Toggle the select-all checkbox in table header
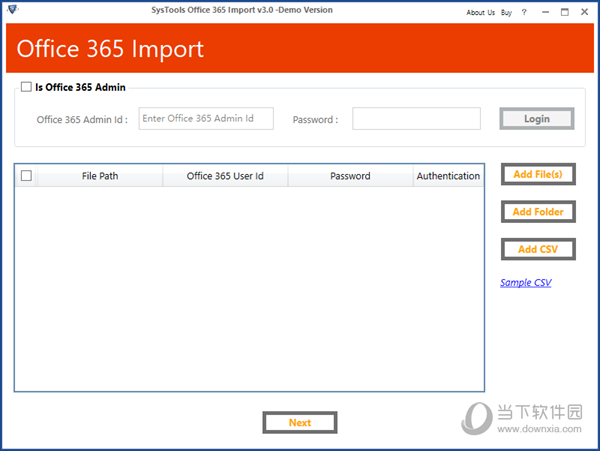 point(26,176)
